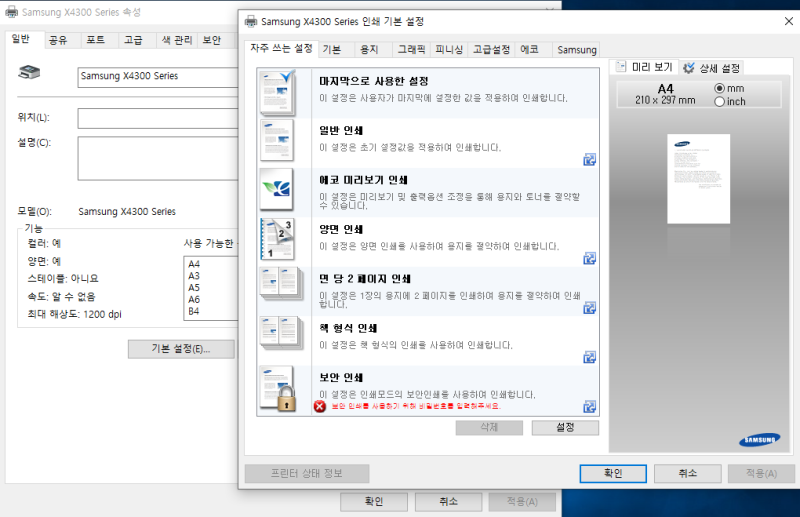Click the red 보안 인쇄 password warning text
The image size is (800, 517).
tap(416, 406)
